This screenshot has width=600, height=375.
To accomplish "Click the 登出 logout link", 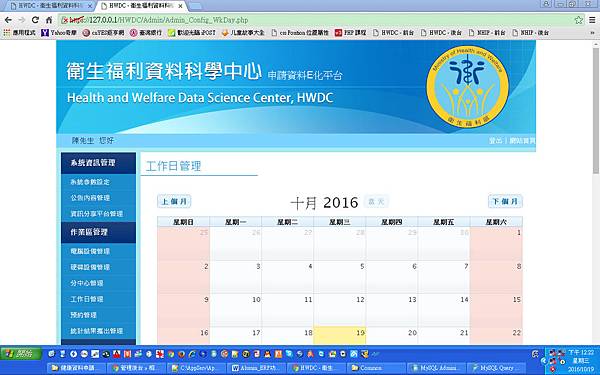I will (495, 141).
